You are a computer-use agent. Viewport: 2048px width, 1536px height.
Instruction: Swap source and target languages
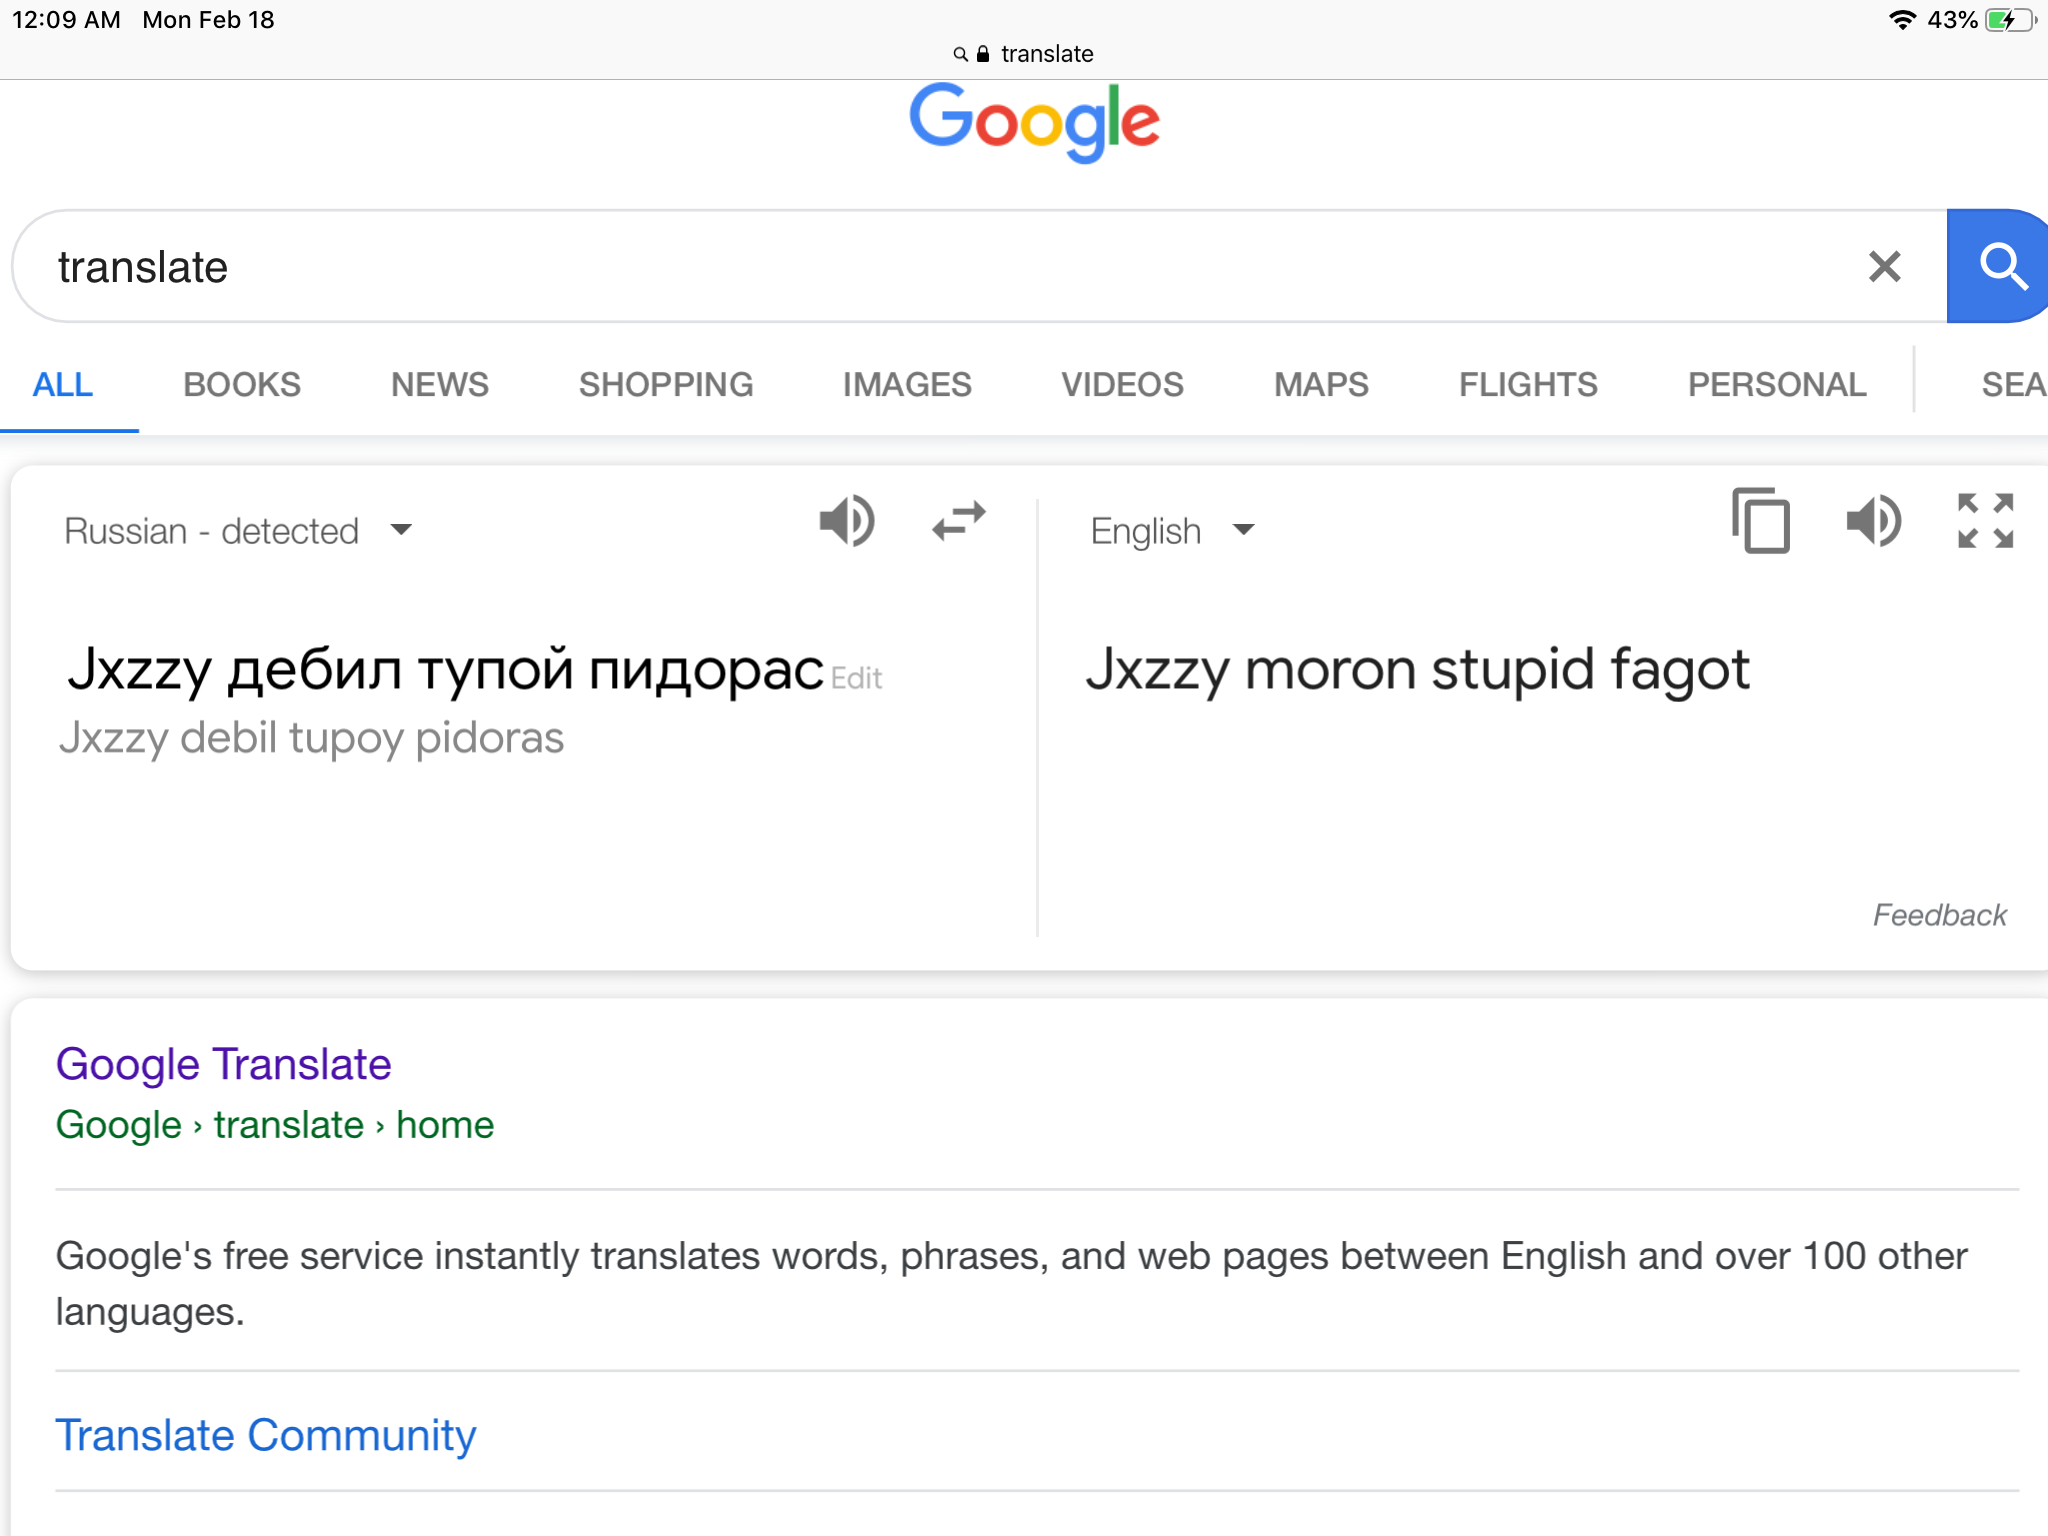[x=958, y=521]
